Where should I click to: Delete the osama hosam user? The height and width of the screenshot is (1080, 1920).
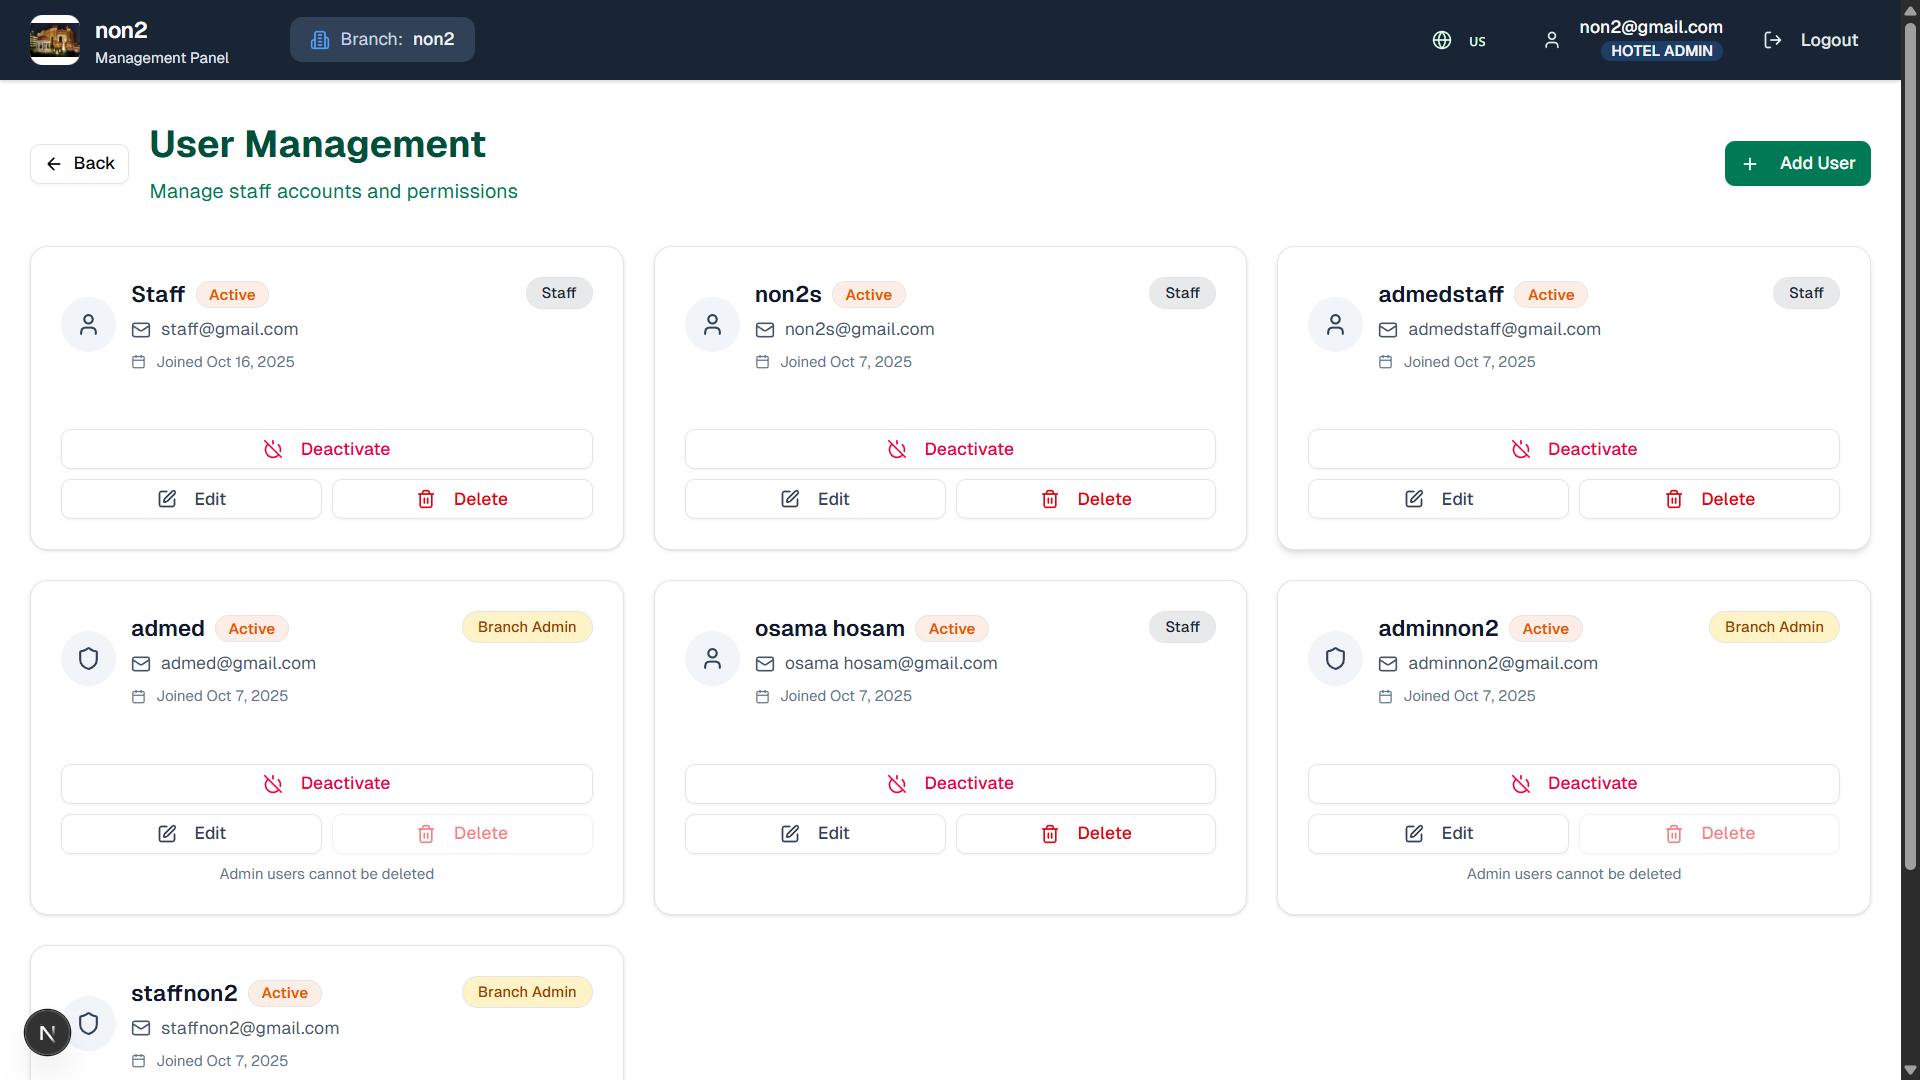tap(1085, 834)
